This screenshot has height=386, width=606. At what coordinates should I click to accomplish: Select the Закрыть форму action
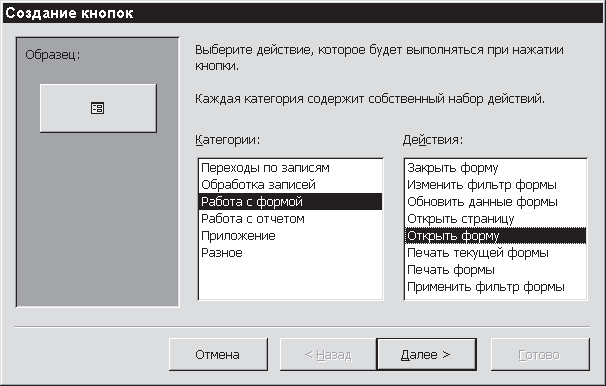(495, 168)
